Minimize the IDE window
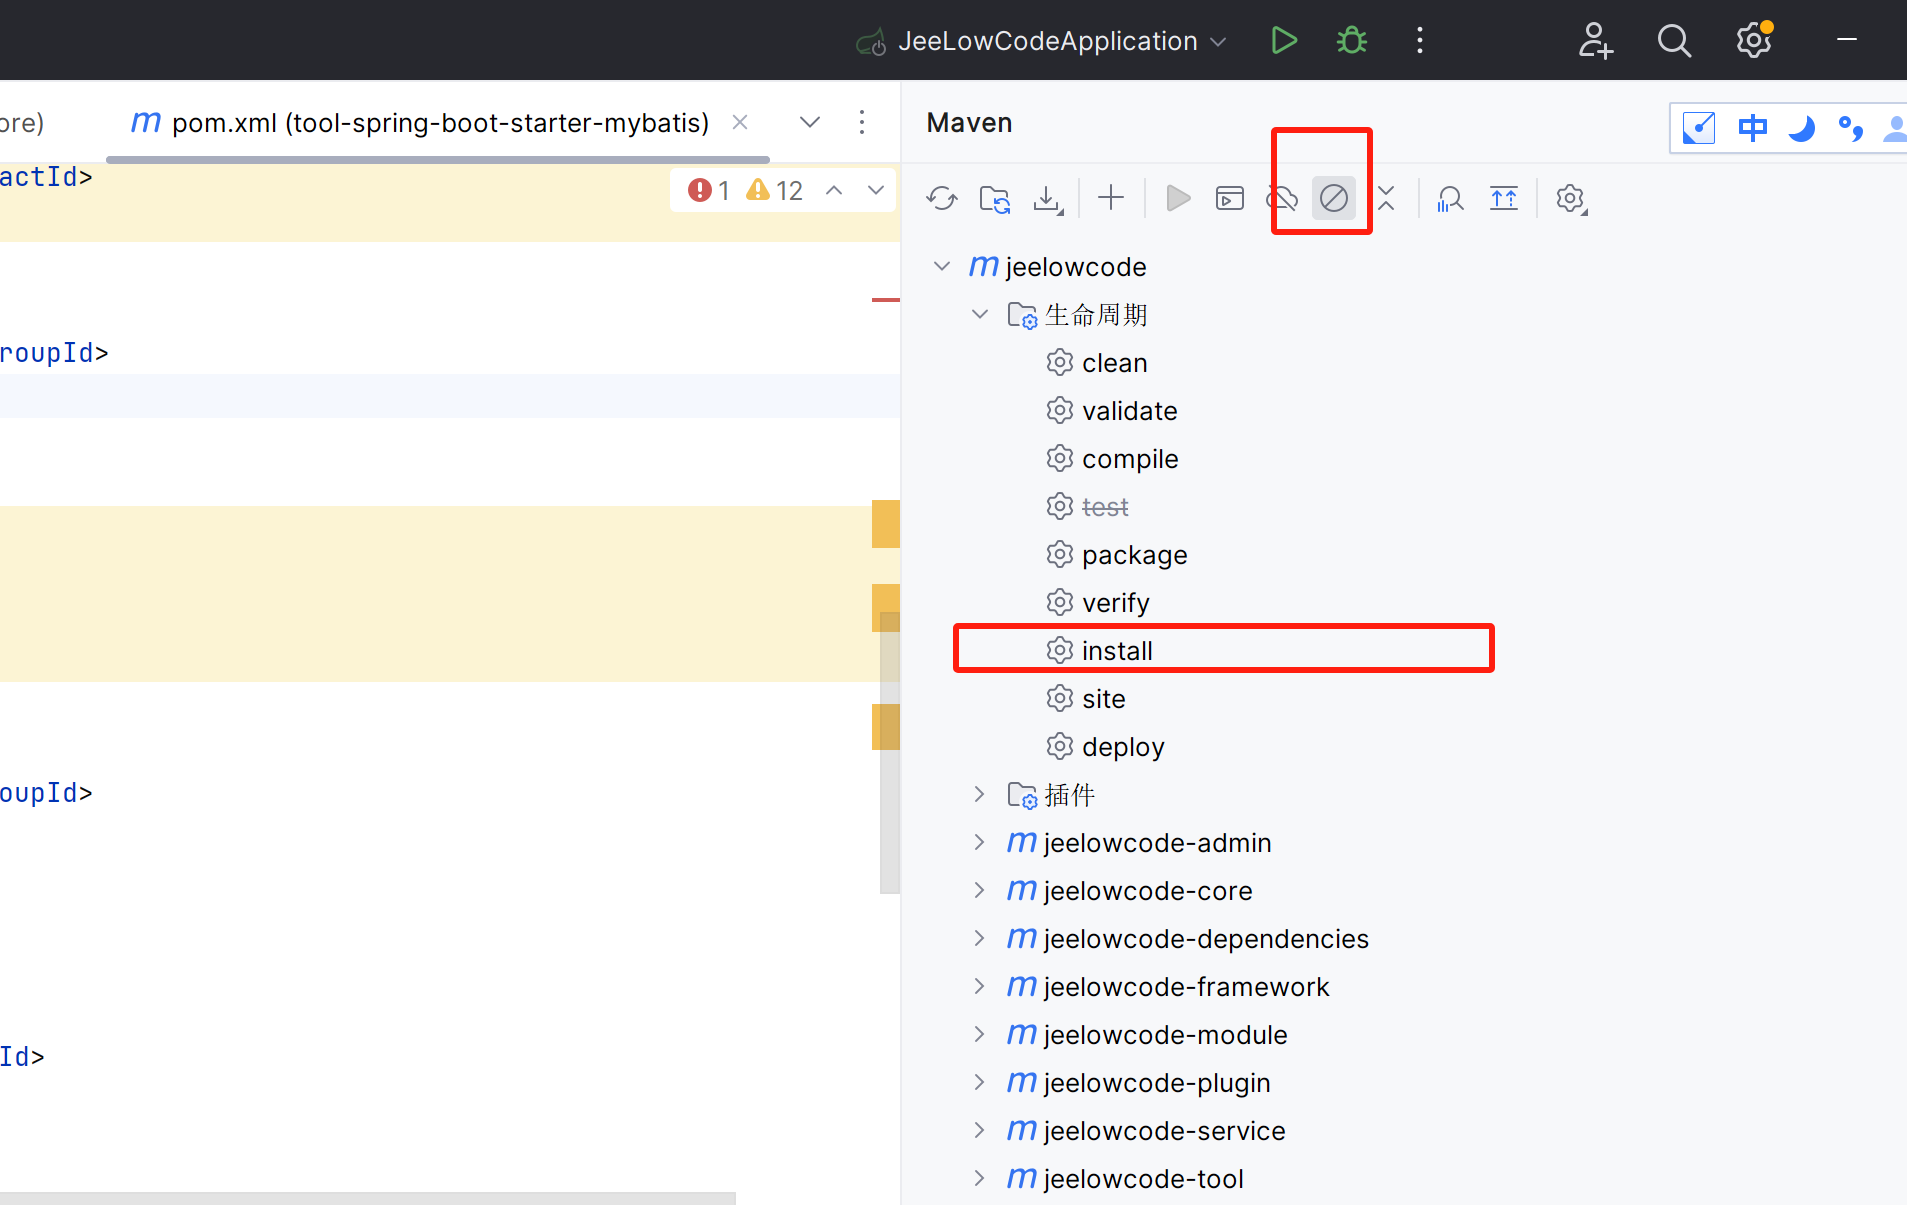Viewport: 1907px width, 1205px height. coord(1846,40)
